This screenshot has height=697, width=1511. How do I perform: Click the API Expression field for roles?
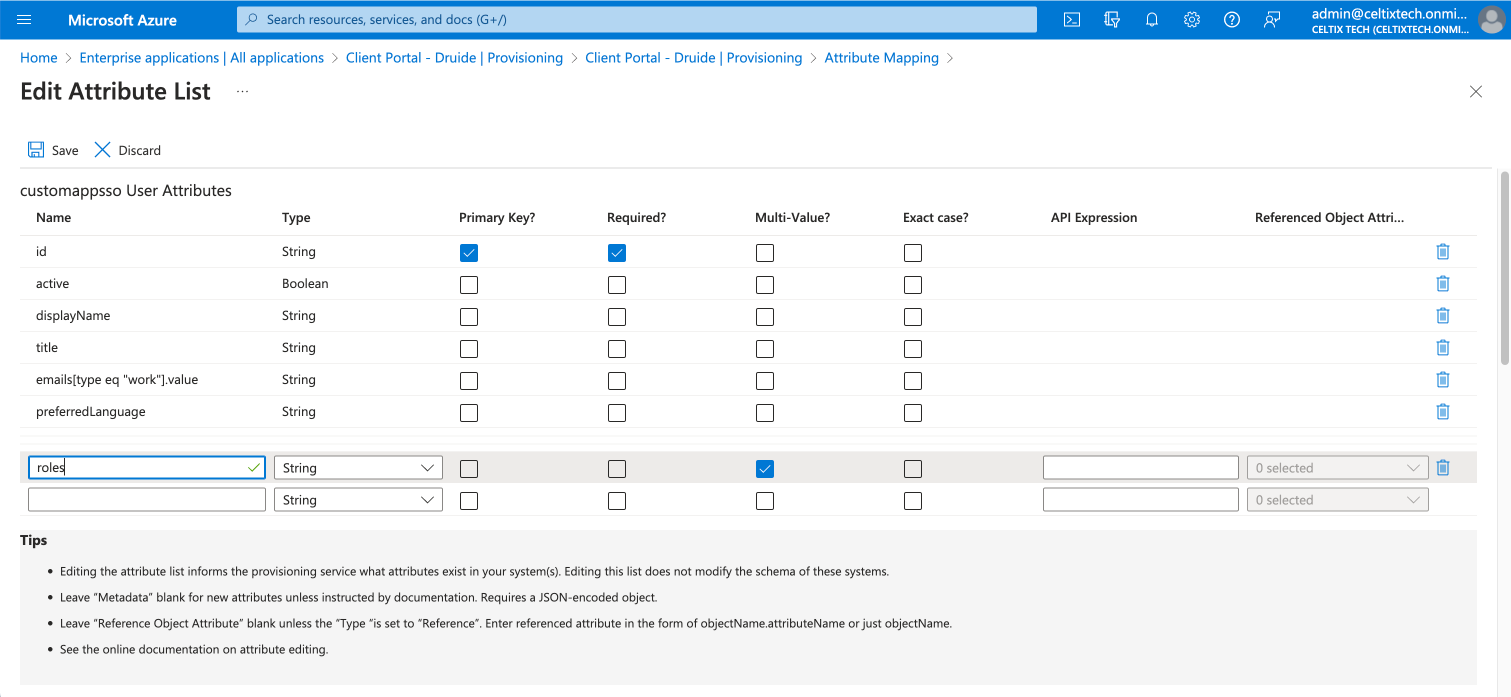tap(1140, 468)
